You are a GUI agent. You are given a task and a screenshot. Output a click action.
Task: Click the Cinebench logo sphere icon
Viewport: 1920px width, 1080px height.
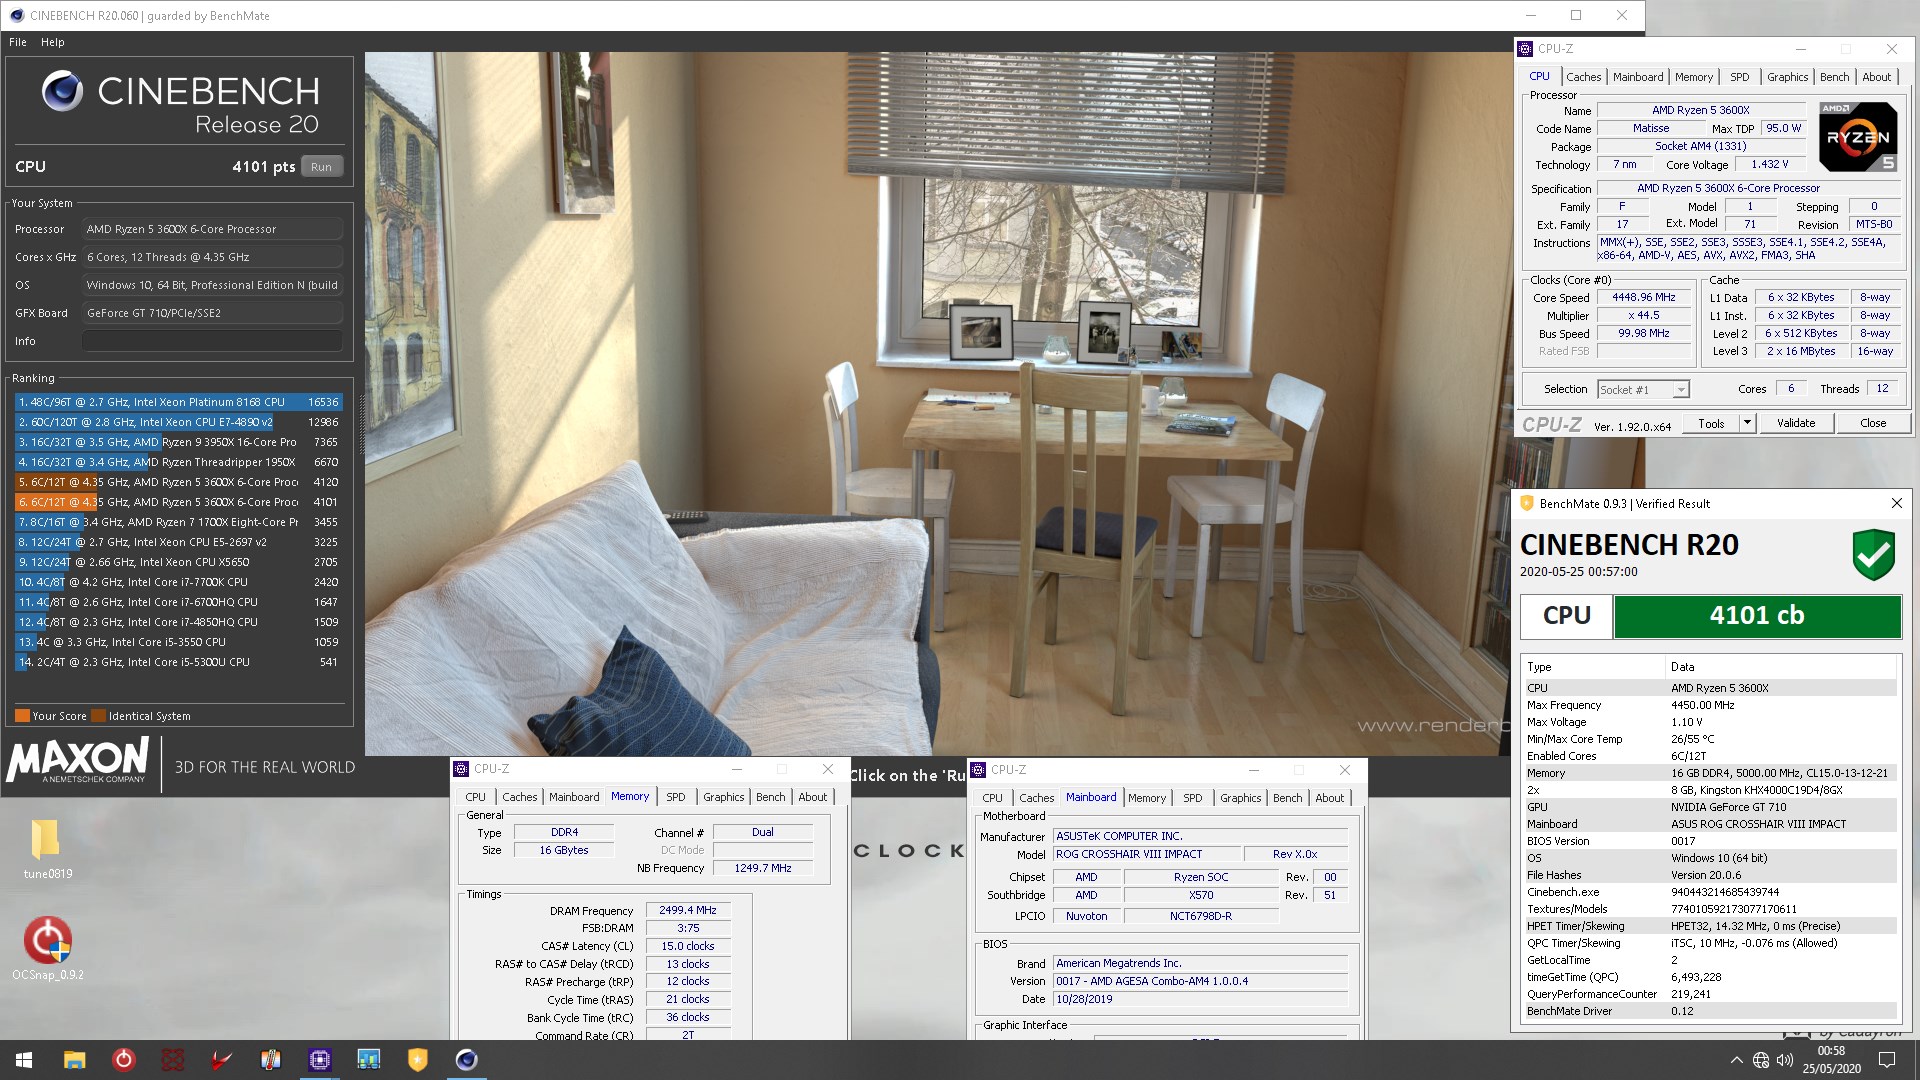click(x=62, y=91)
